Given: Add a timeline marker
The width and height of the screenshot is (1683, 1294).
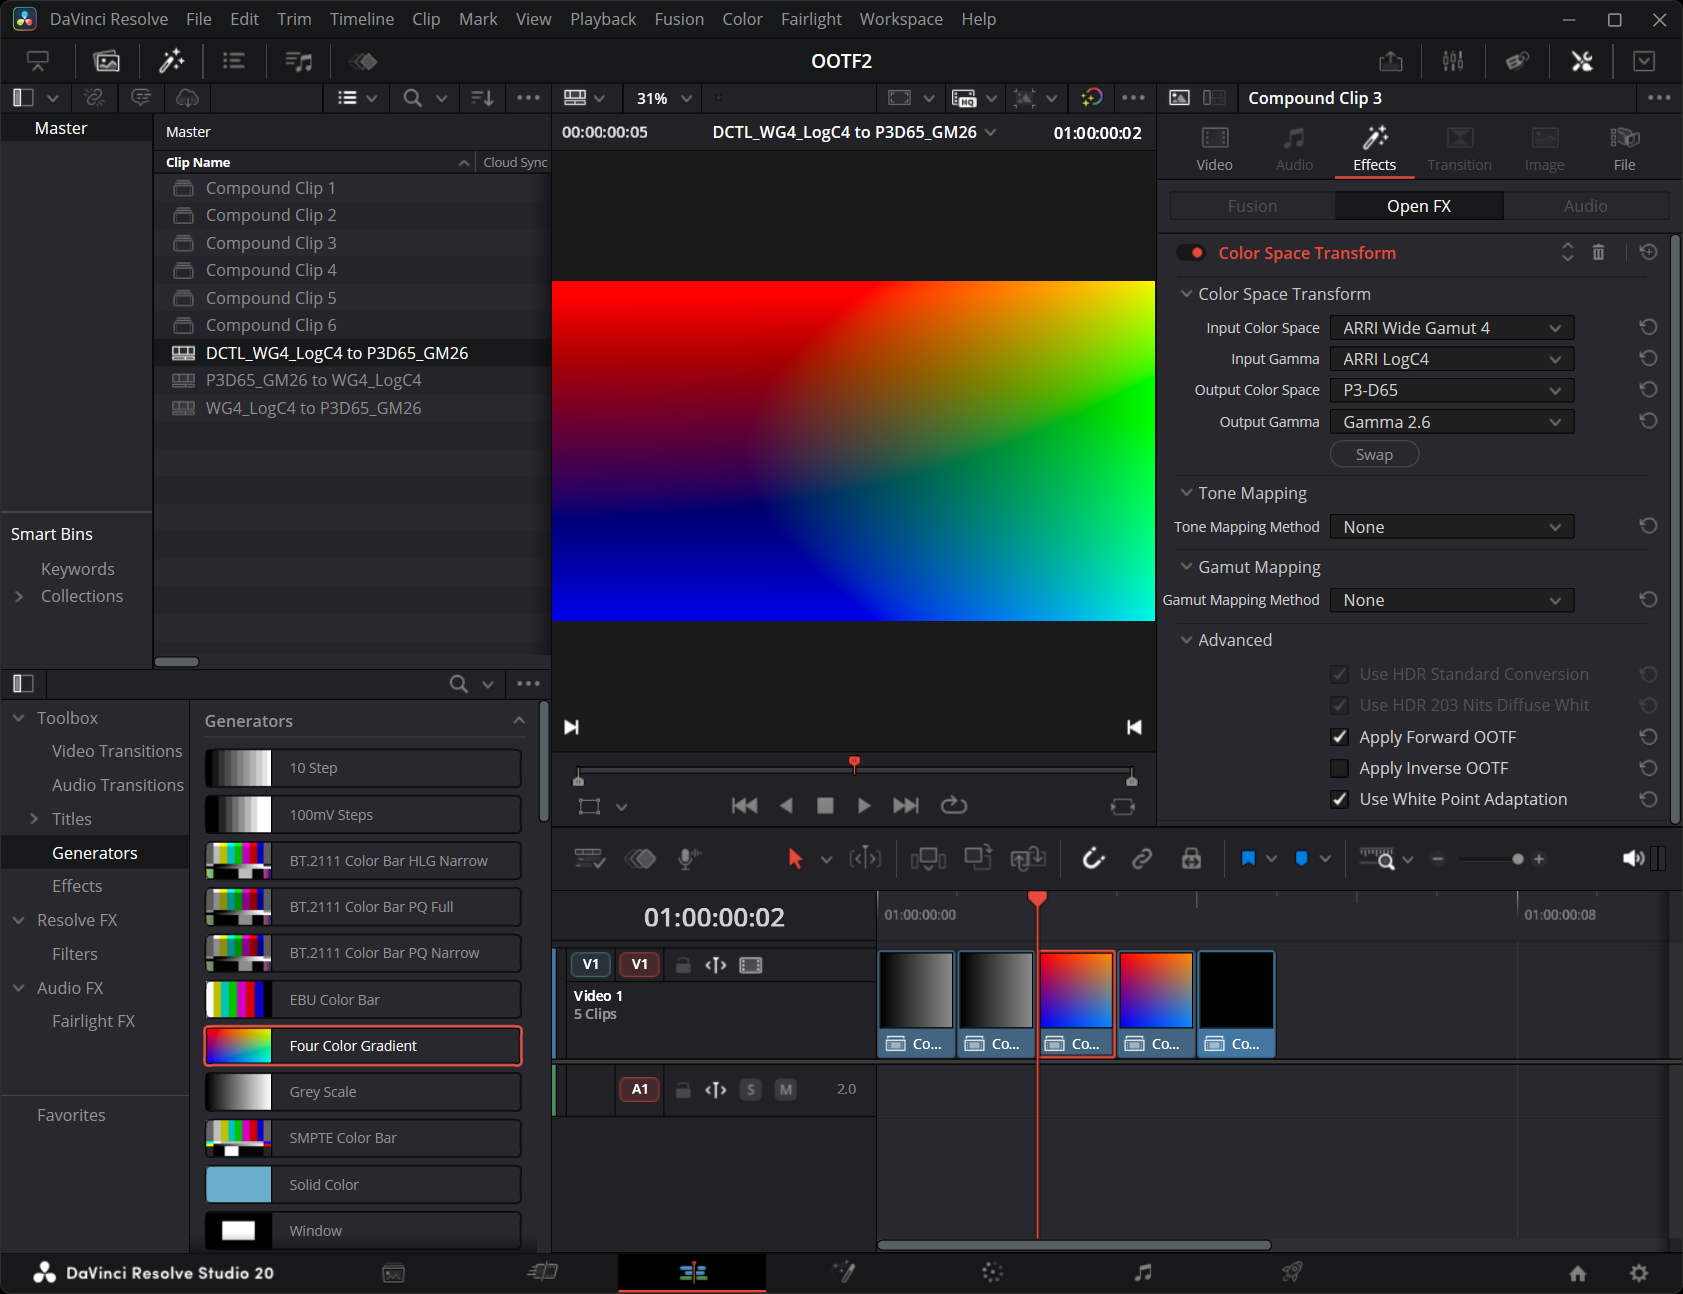Looking at the screenshot, I should tap(1301, 858).
